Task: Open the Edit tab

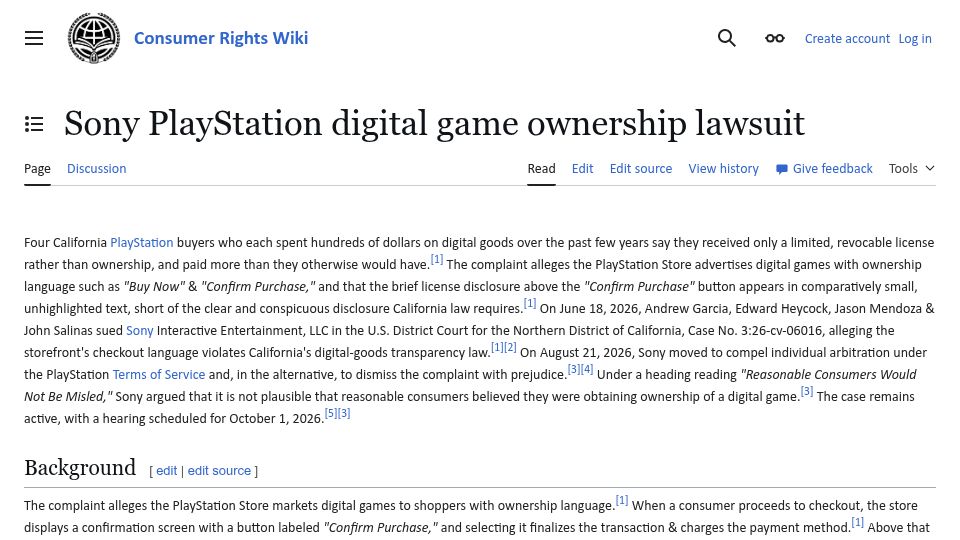Action: pos(582,168)
